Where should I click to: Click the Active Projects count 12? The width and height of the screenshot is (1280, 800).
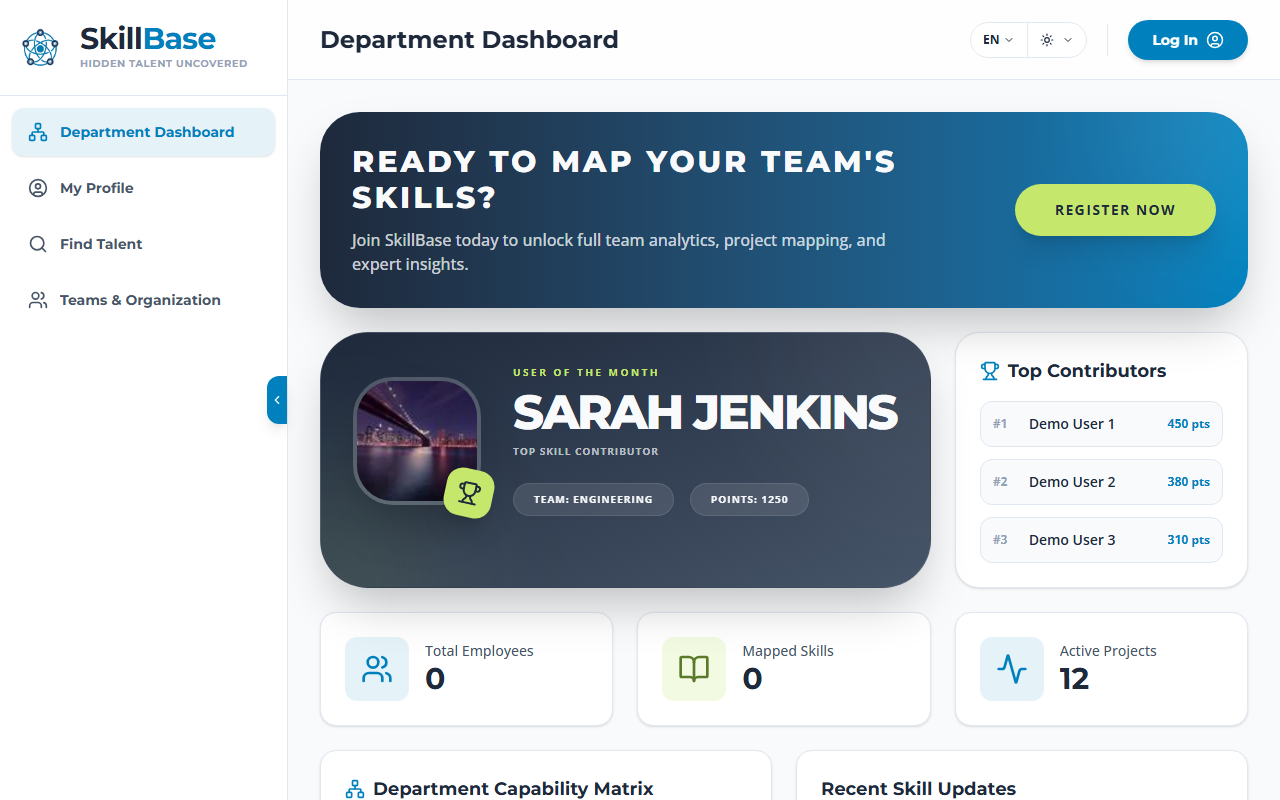click(1074, 679)
